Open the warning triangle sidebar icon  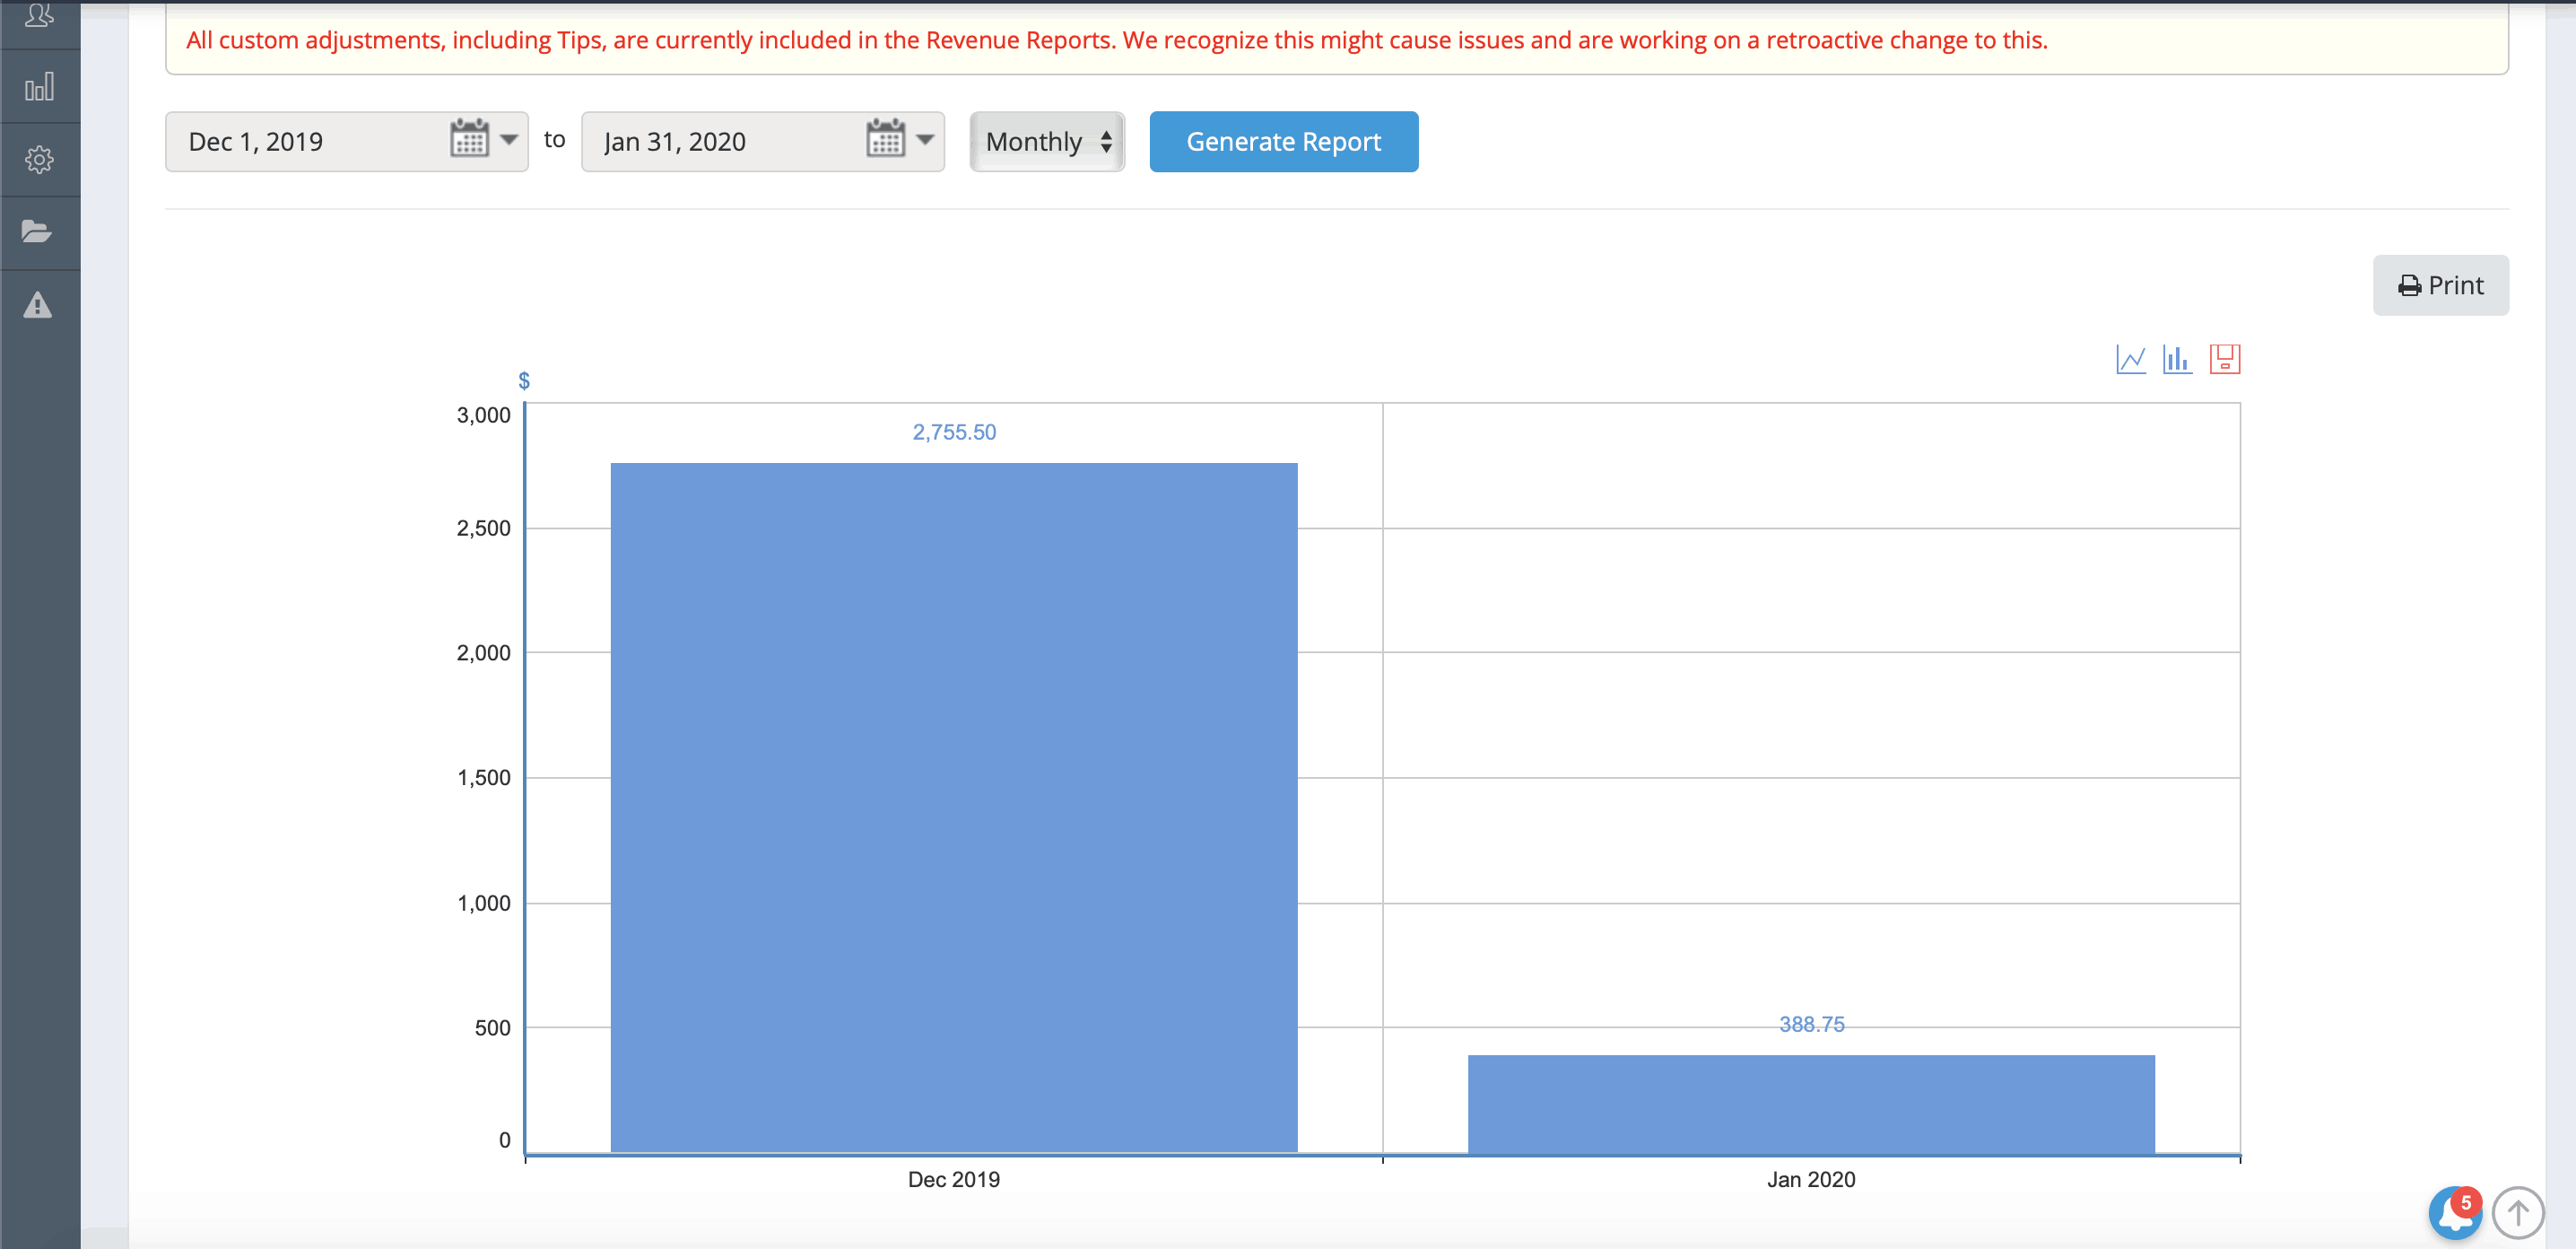point(38,305)
